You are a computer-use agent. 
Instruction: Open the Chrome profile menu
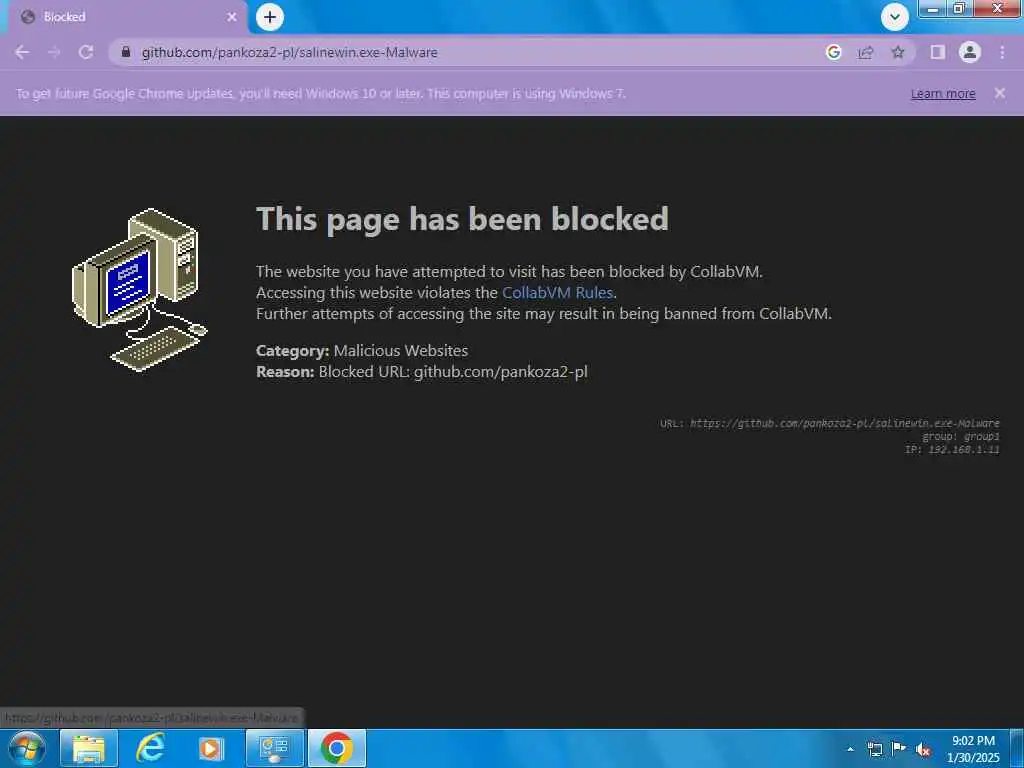click(970, 52)
